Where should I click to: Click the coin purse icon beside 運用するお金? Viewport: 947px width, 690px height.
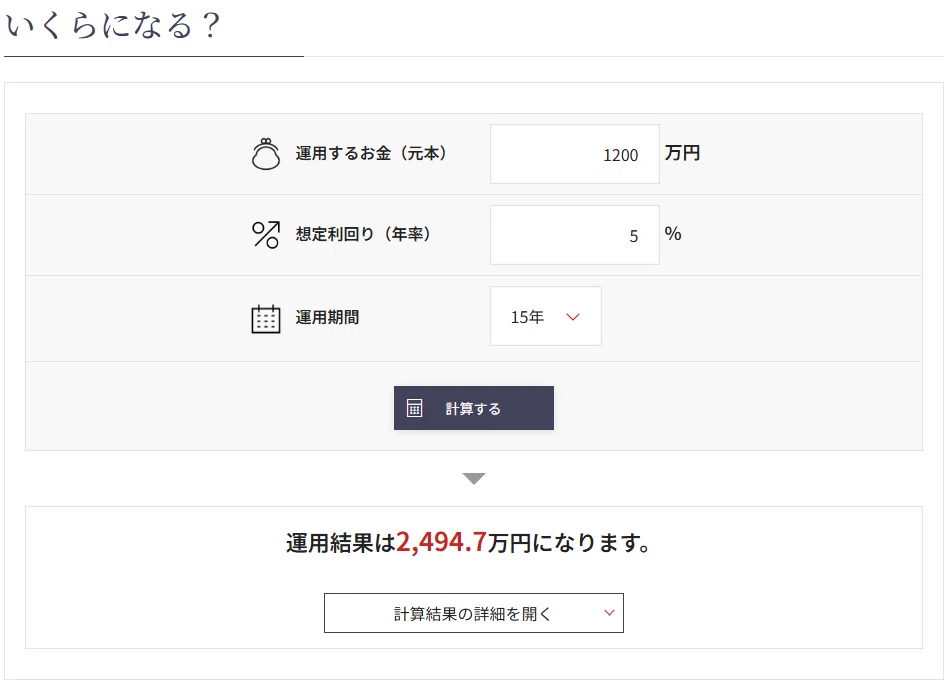pos(266,153)
